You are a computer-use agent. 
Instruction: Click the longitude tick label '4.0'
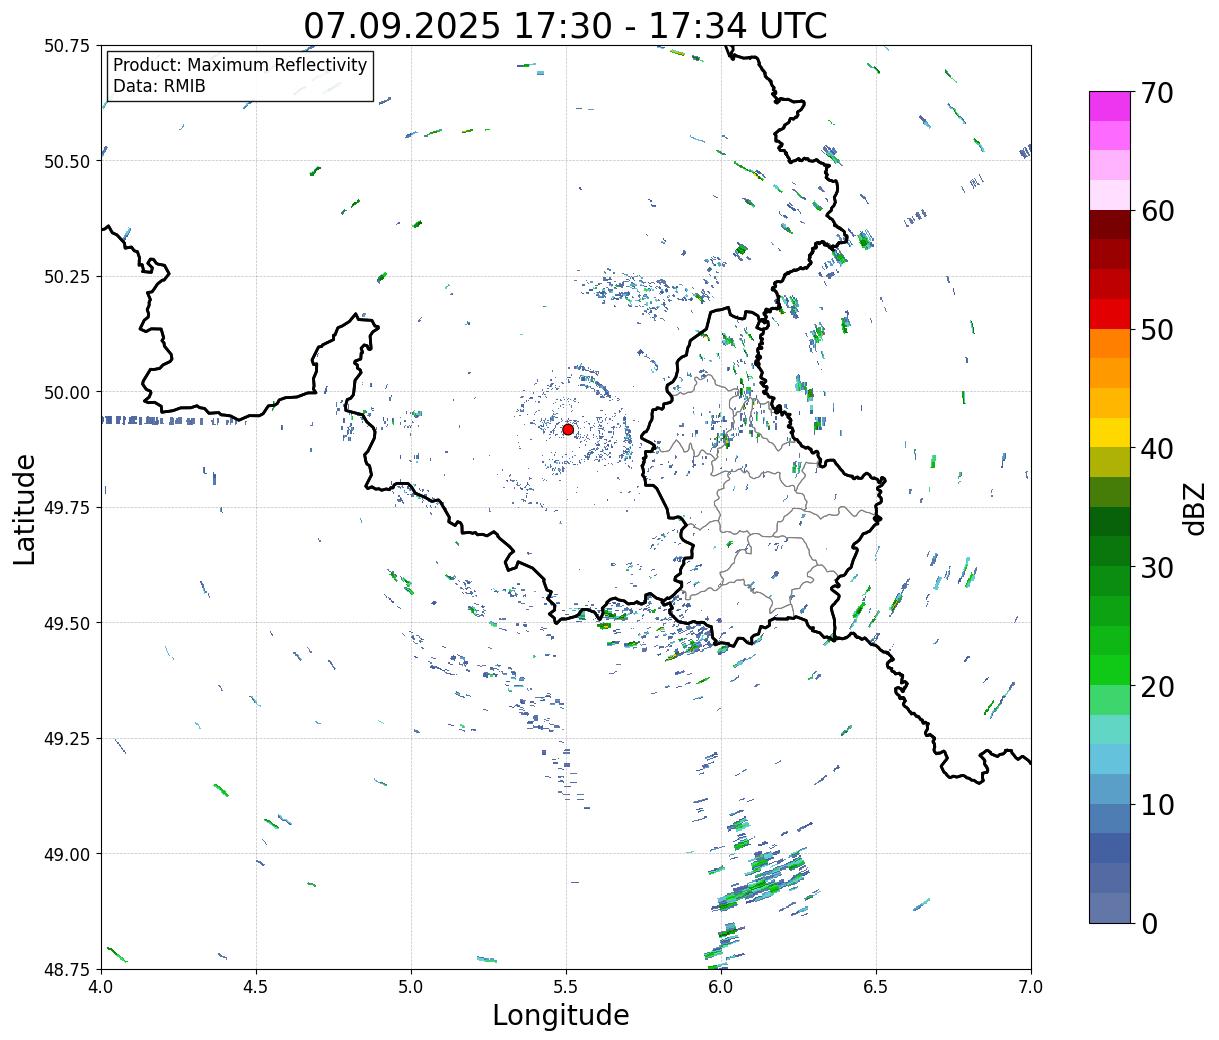[x=102, y=987]
